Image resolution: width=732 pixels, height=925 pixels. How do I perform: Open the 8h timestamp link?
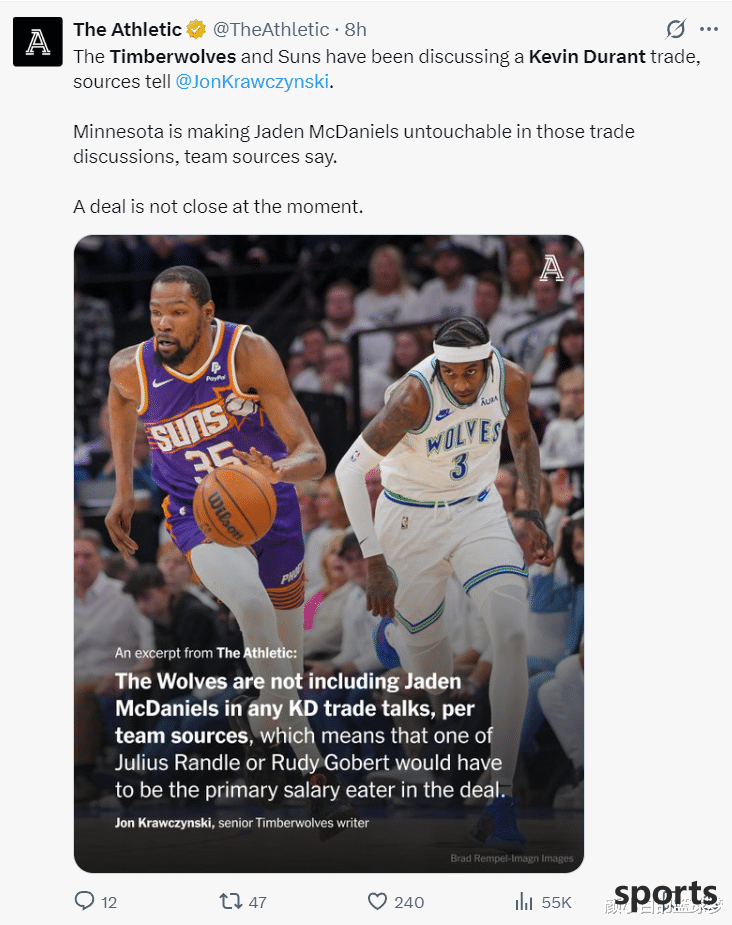pyautogui.click(x=355, y=29)
